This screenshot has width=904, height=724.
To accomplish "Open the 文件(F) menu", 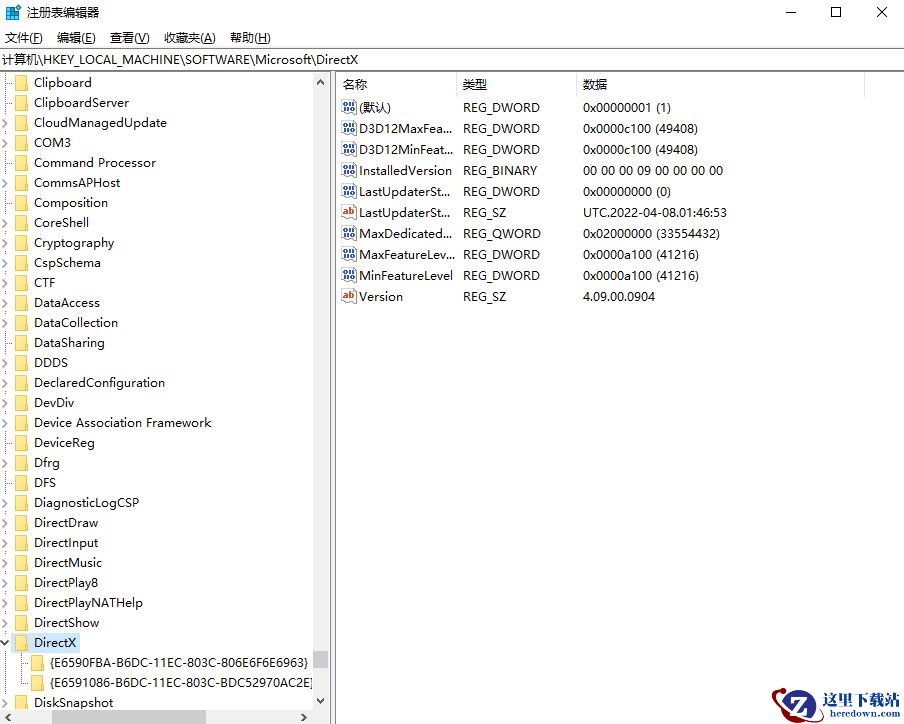I will coord(24,38).
